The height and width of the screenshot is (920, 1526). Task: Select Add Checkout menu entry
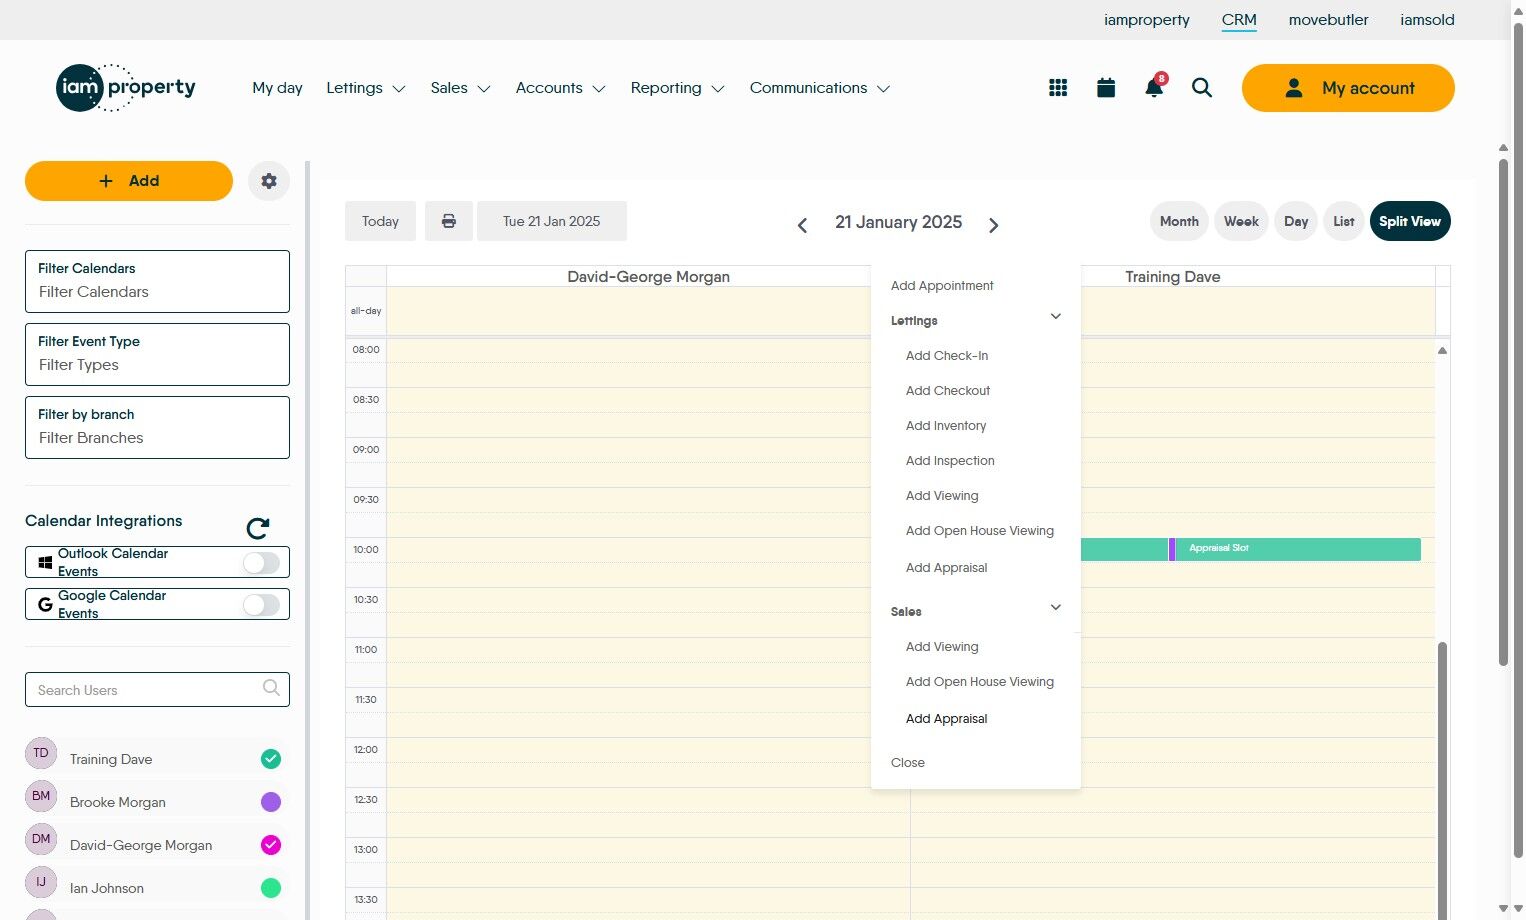948,391
